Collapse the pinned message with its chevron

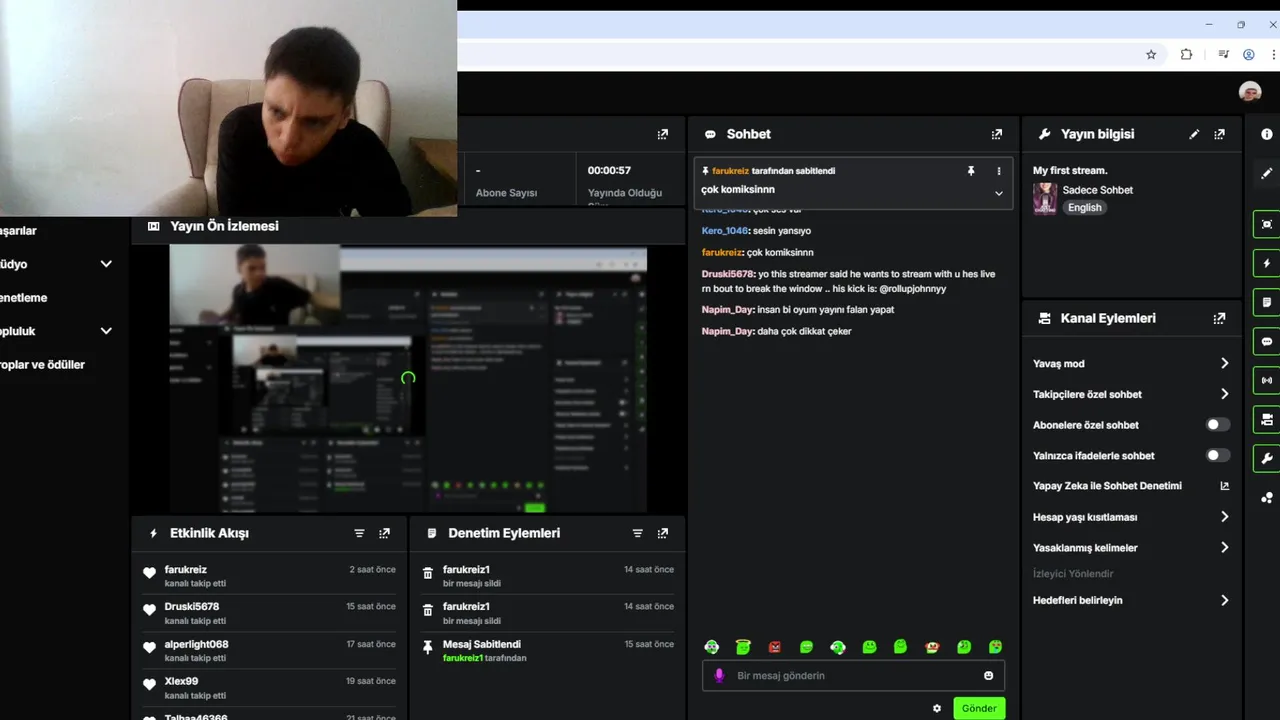click(x=998, y=194)
